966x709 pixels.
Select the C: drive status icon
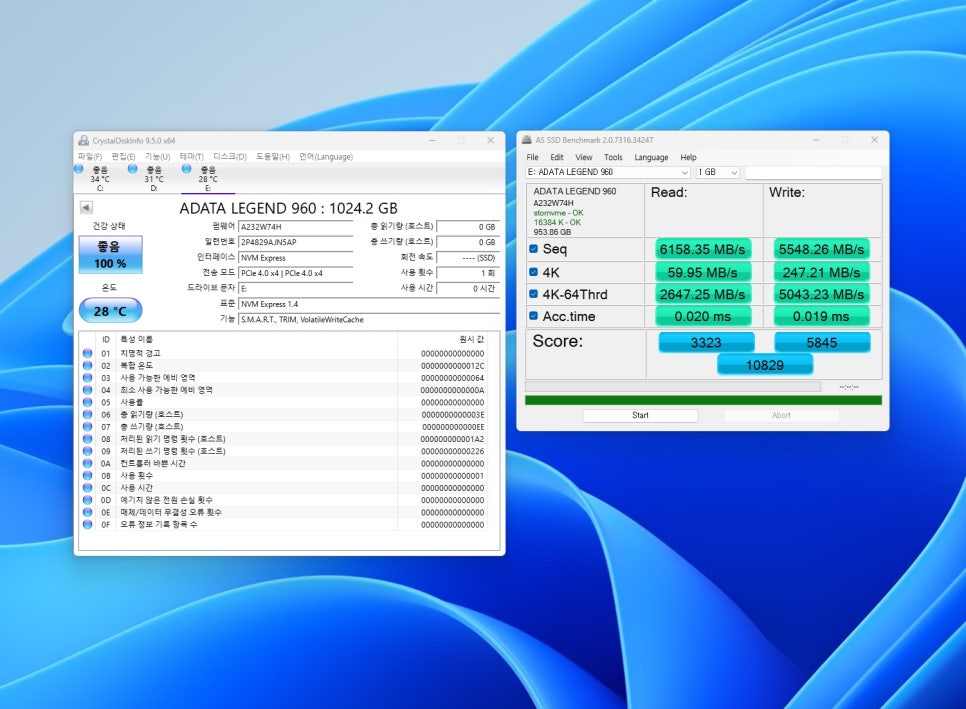click(x=80, y=170)
